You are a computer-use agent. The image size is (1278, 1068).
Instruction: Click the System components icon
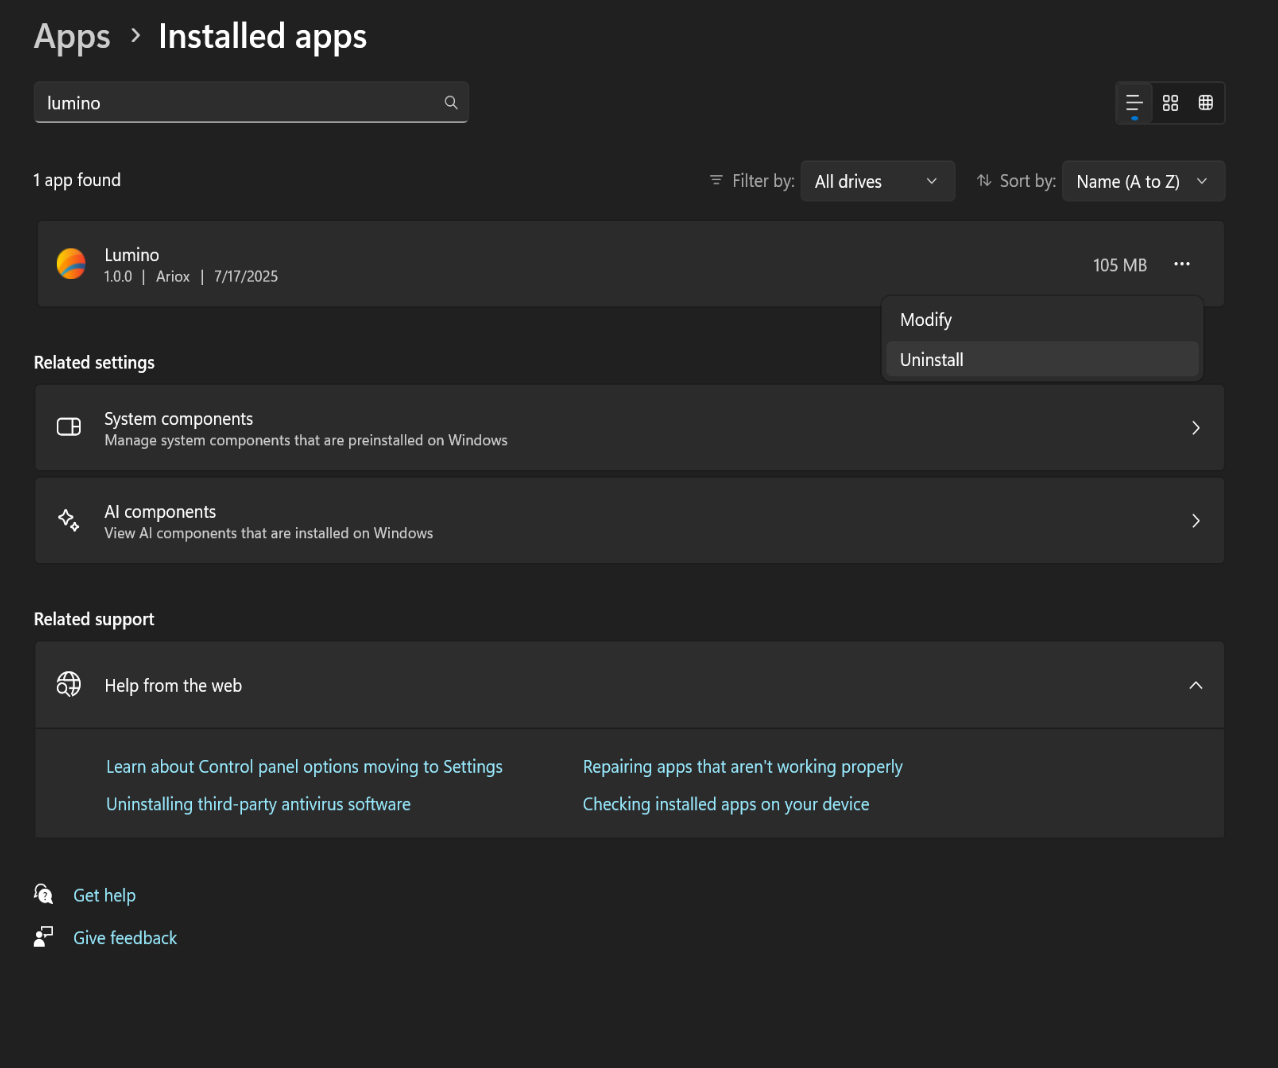(69, 427)
